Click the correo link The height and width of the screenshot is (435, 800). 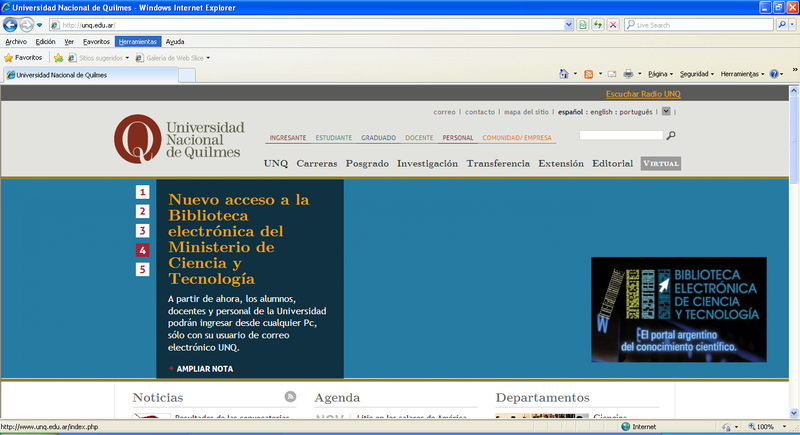(444, 112)
